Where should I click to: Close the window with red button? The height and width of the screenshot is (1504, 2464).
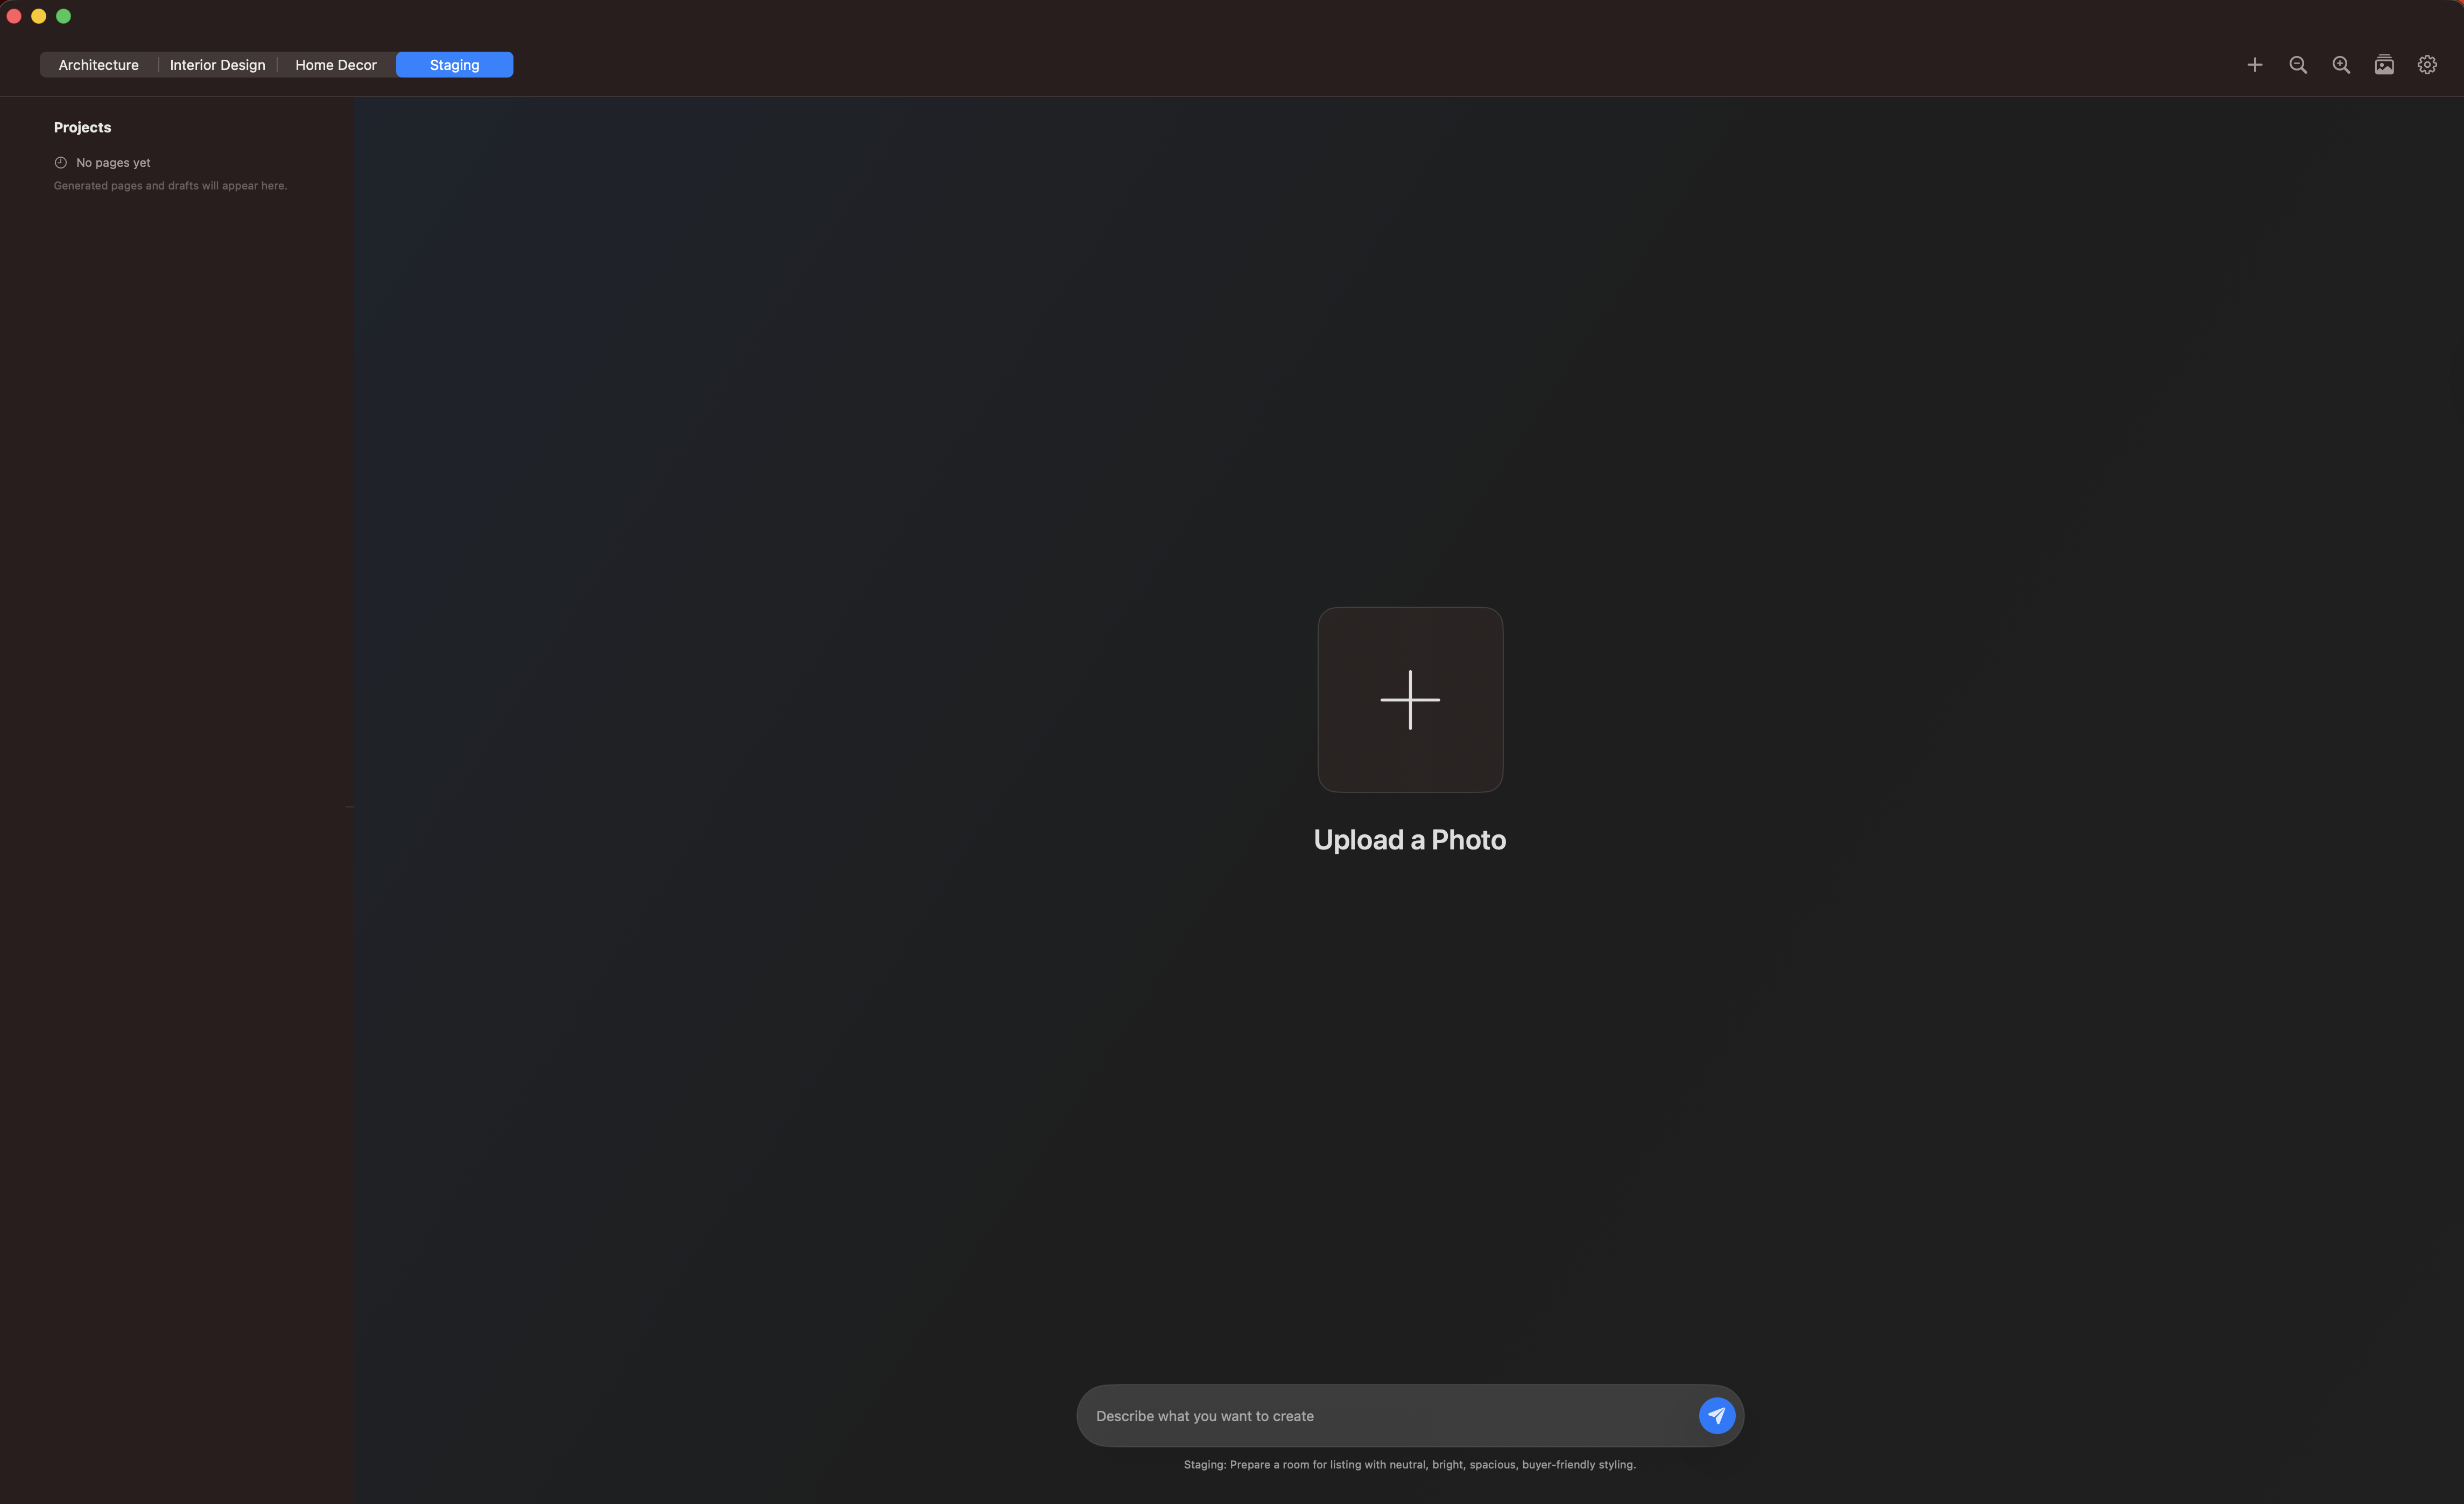[14, 16]
